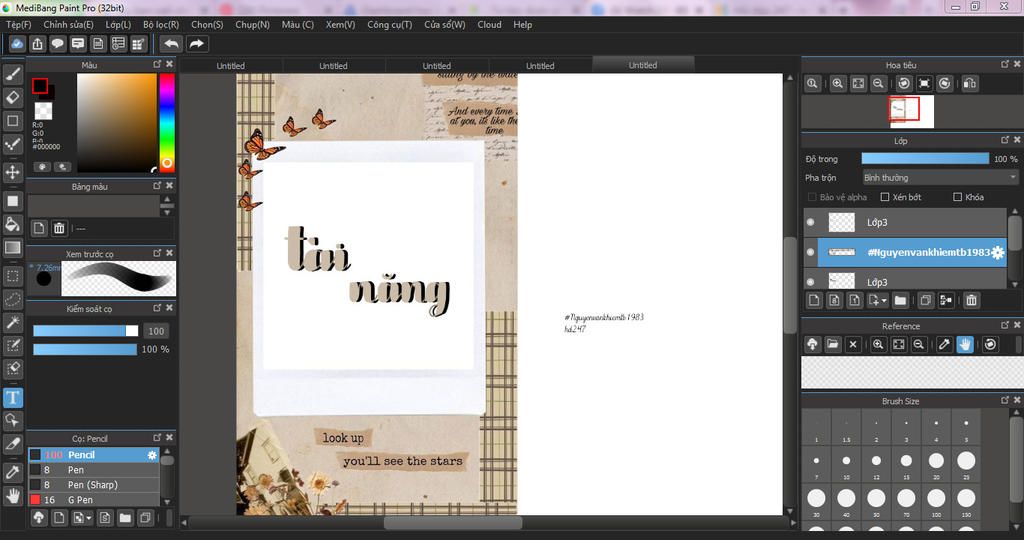Clear reference image with X icon
Viewport: 1024px width, 540px height.
click(x=853, y=344)
